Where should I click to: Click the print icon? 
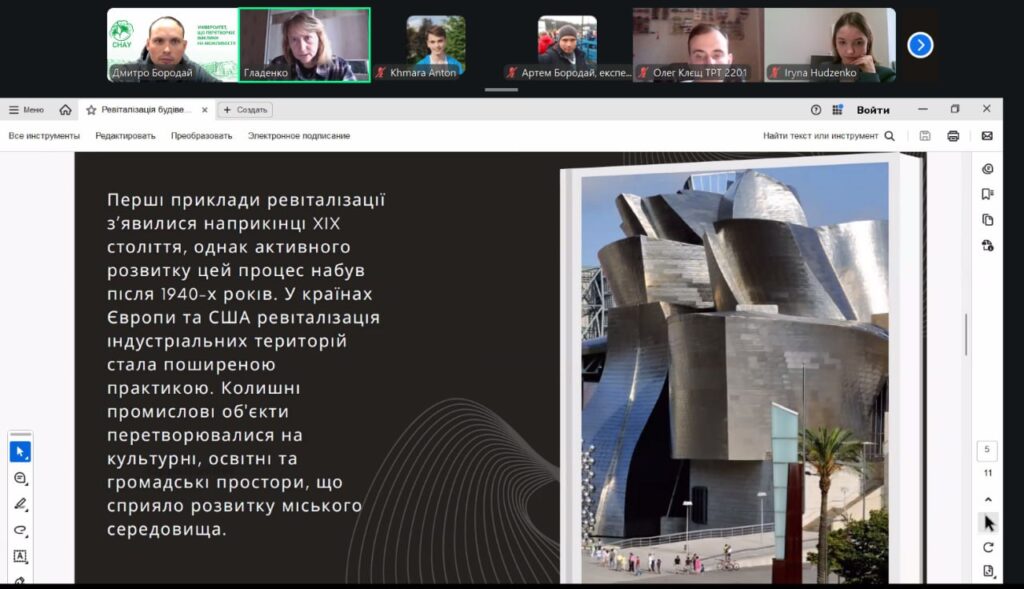pyautogui.click(x=953, y=136)
